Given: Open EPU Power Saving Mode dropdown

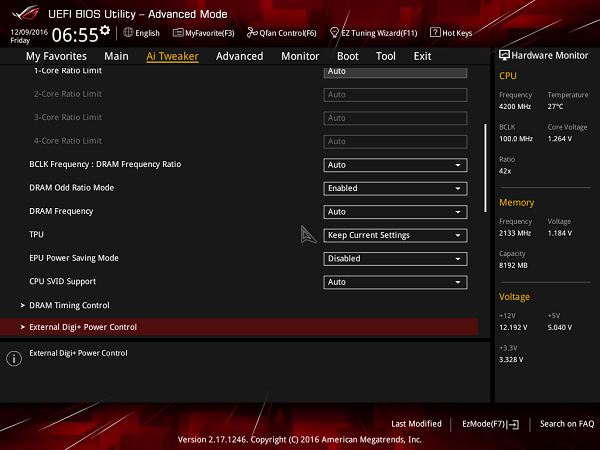Looking at the screenshot, I should click(395, 259).
